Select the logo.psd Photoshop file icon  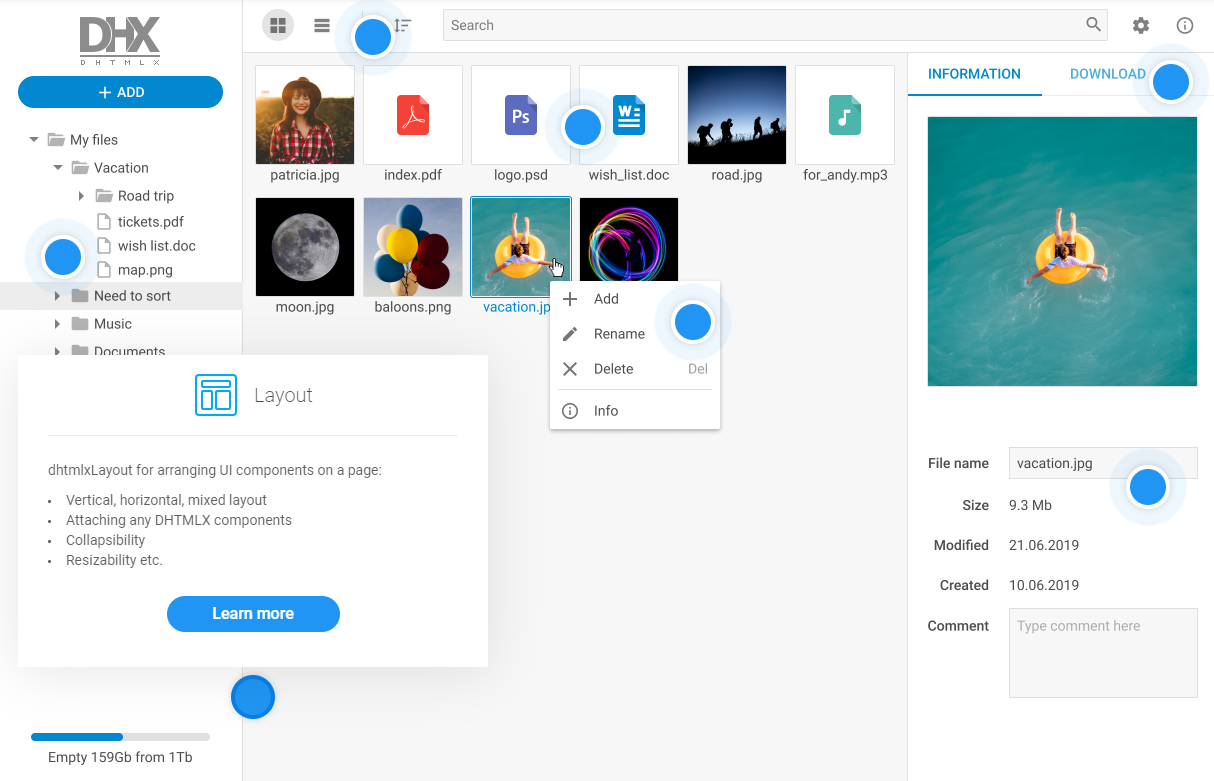[520, 115]
